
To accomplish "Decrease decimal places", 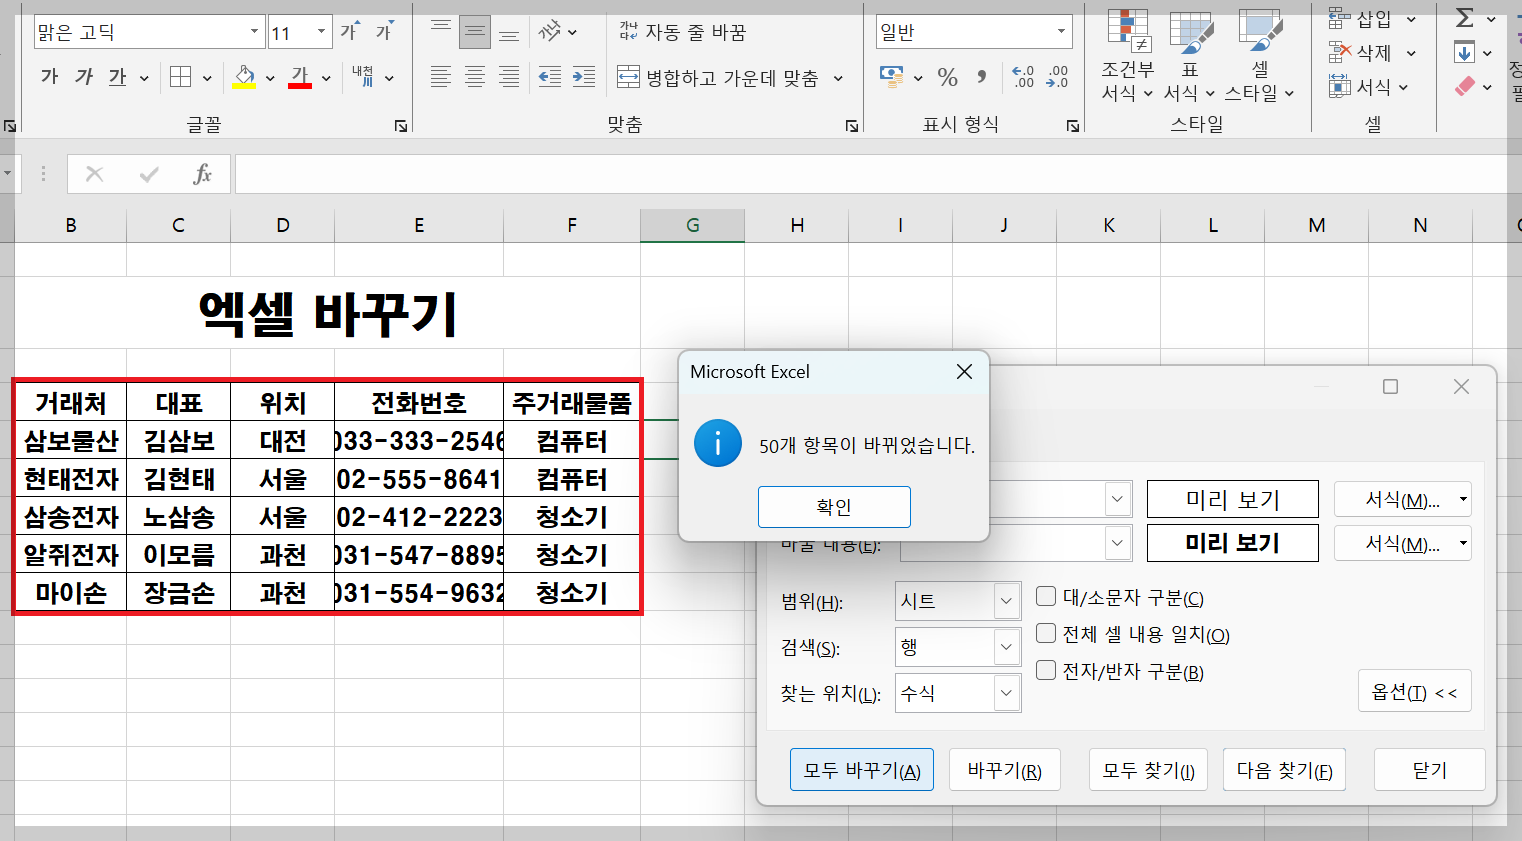I will [1057, 77].
